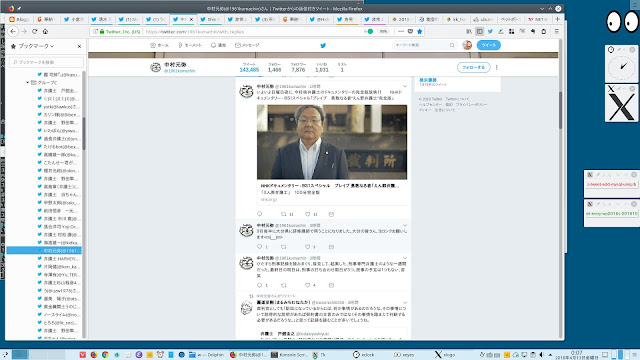
Task: Select the Likes tab showing 1,031
Action: (x=322, y=68)
